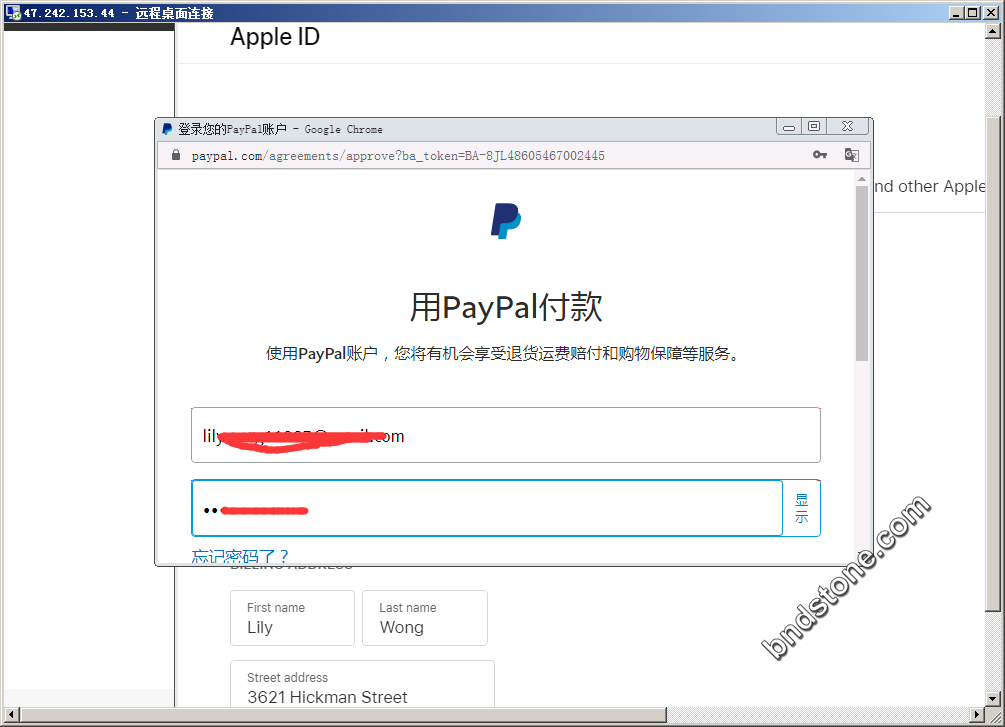The image size is (1005, 727).
Task: Click the PayPal popup vertical scrollbar thumb
Action: coord(862,273)
